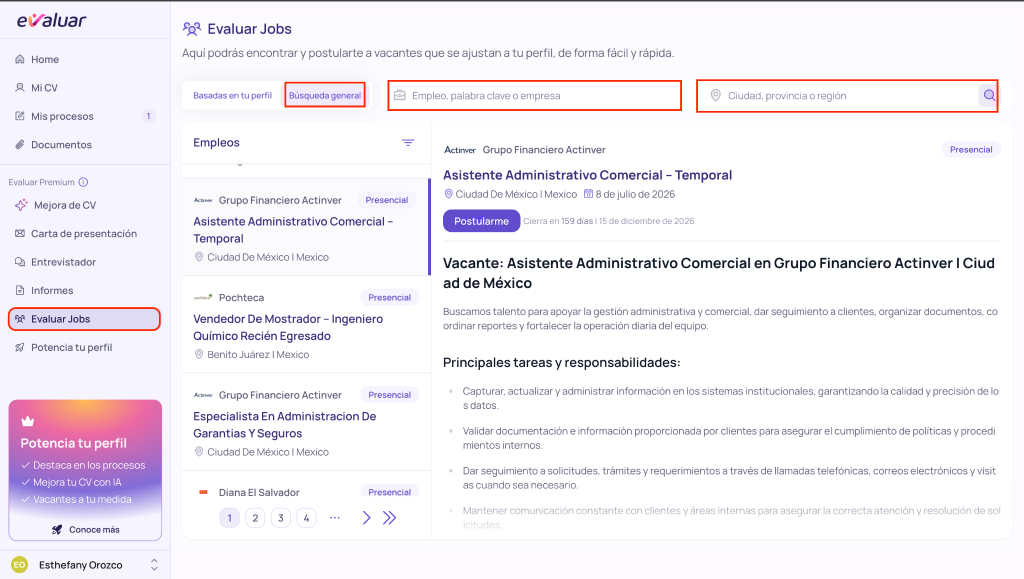Click Pochteca company logo in list

203,298
